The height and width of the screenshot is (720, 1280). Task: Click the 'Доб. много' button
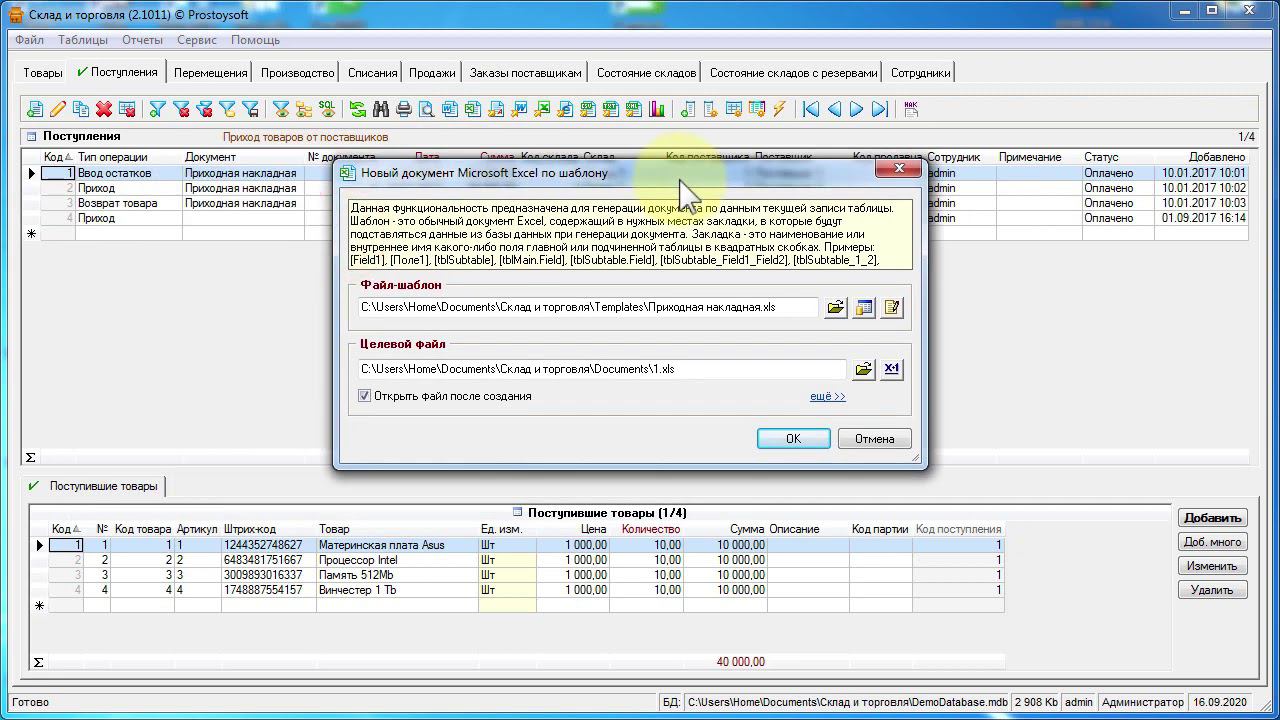1212,542
